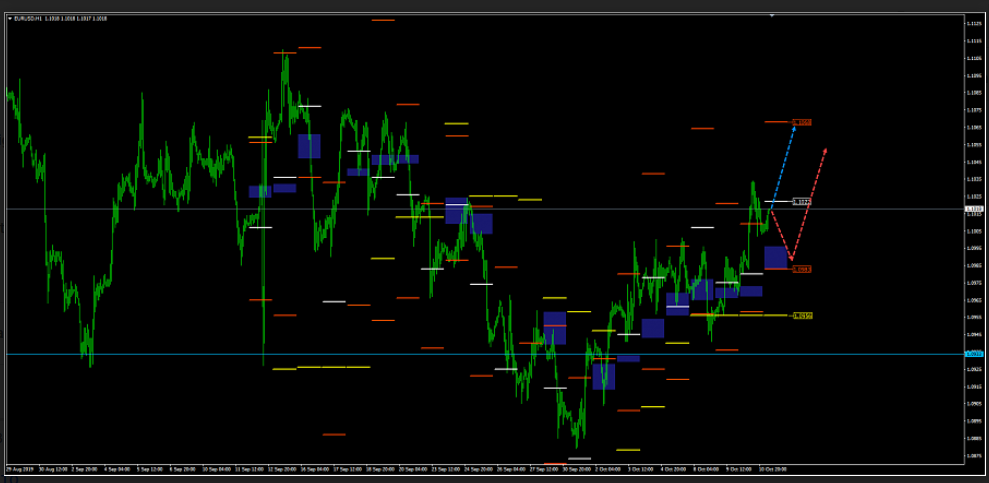Select the blue dashed upward arrow
Viewport: 989px width, 483px height.
click(783, 164)
